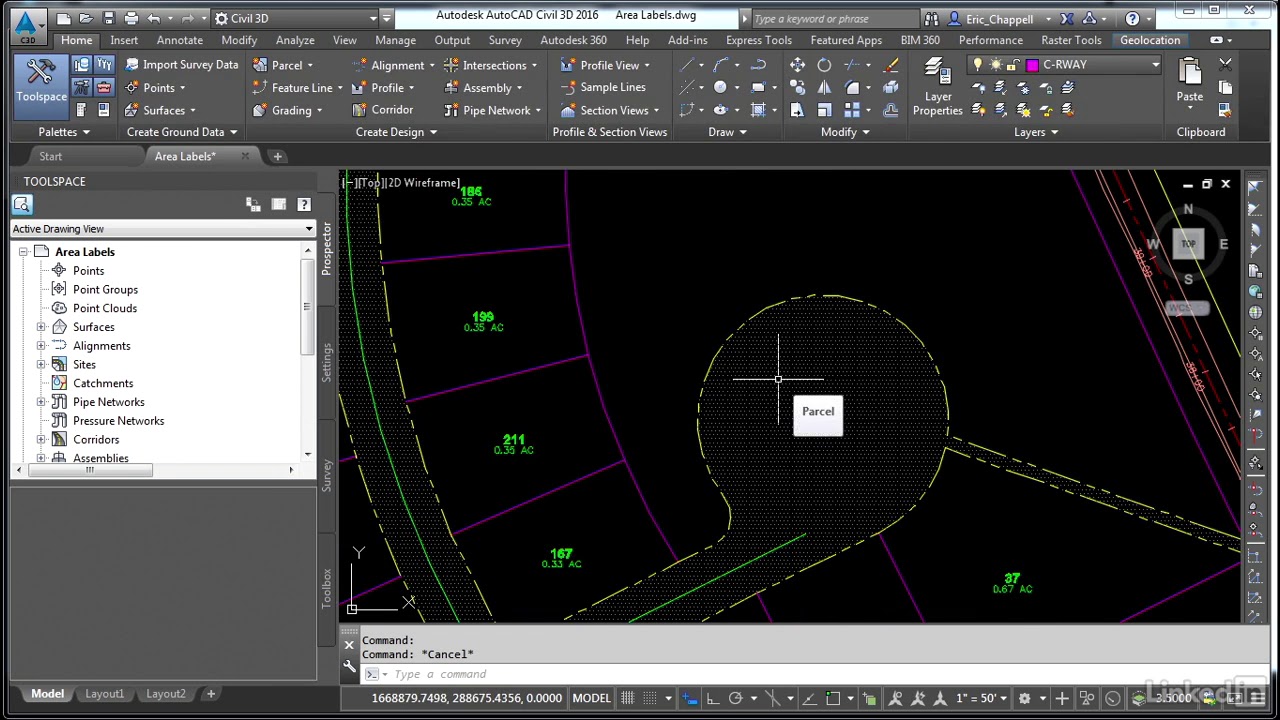1280x720 pixels.
Task: Select the Rotate tool in Modify panel
Action: (824, 65)
